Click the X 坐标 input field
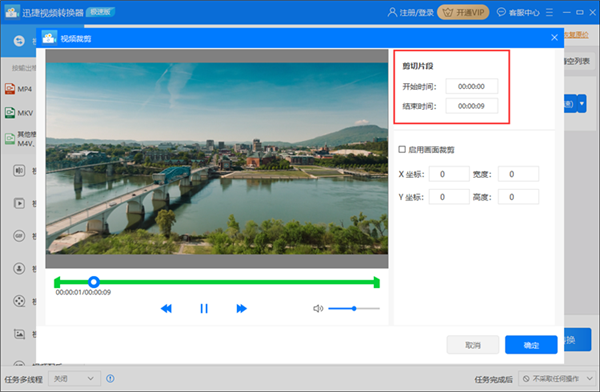 point(449,174)
